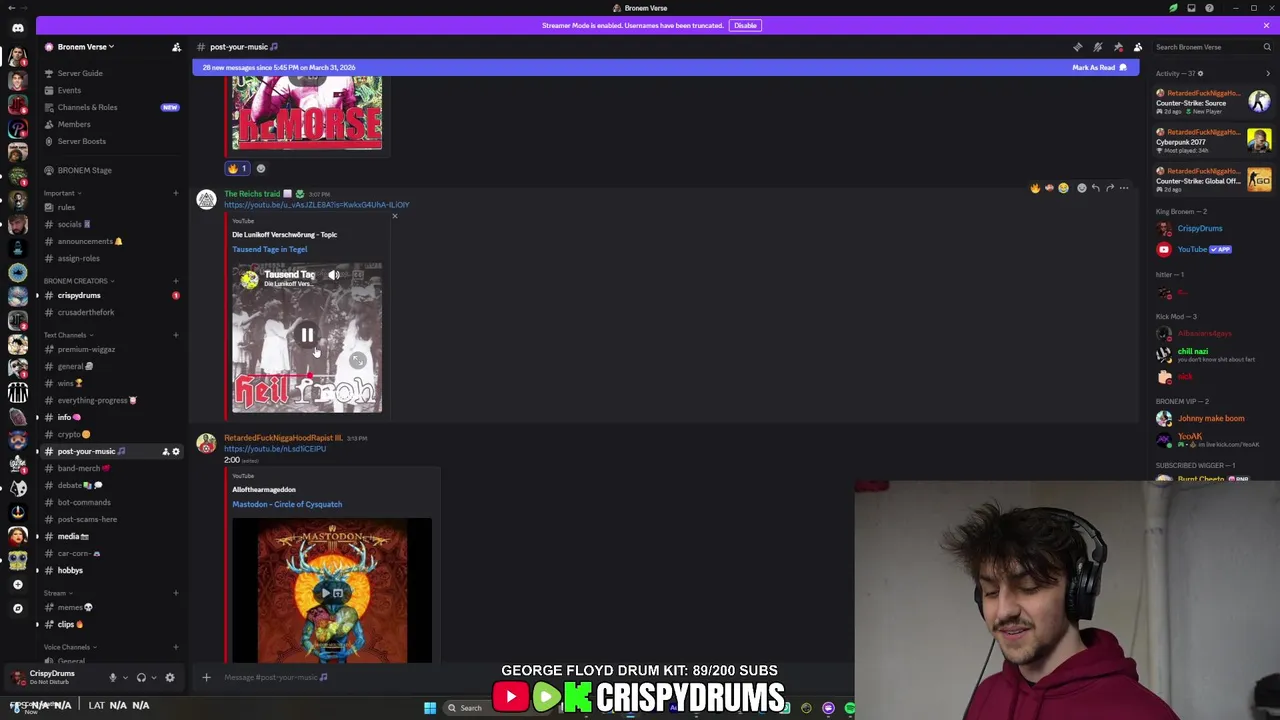
Task: Mute microphone in user panel
Action: click(x=113, y=677)
